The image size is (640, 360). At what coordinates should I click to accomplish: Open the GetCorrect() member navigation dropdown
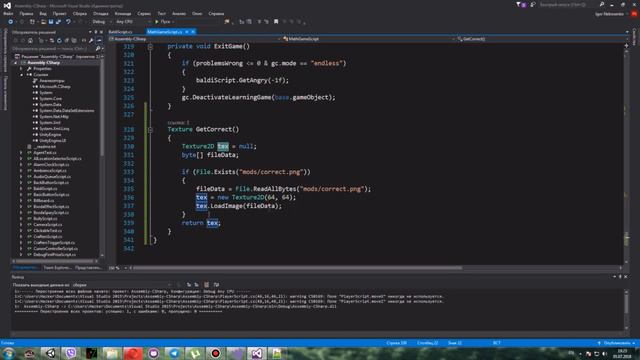click(x=541, y=39)
